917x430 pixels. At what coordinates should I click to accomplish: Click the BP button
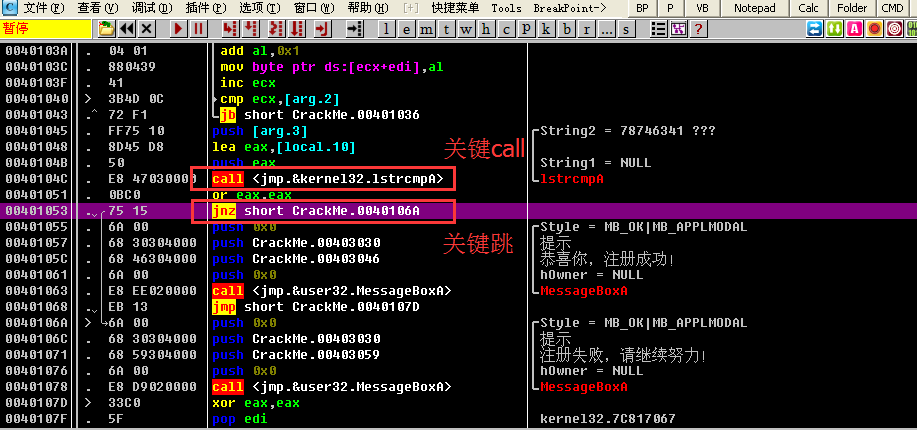pyautogui.click(x=642, y=8)
